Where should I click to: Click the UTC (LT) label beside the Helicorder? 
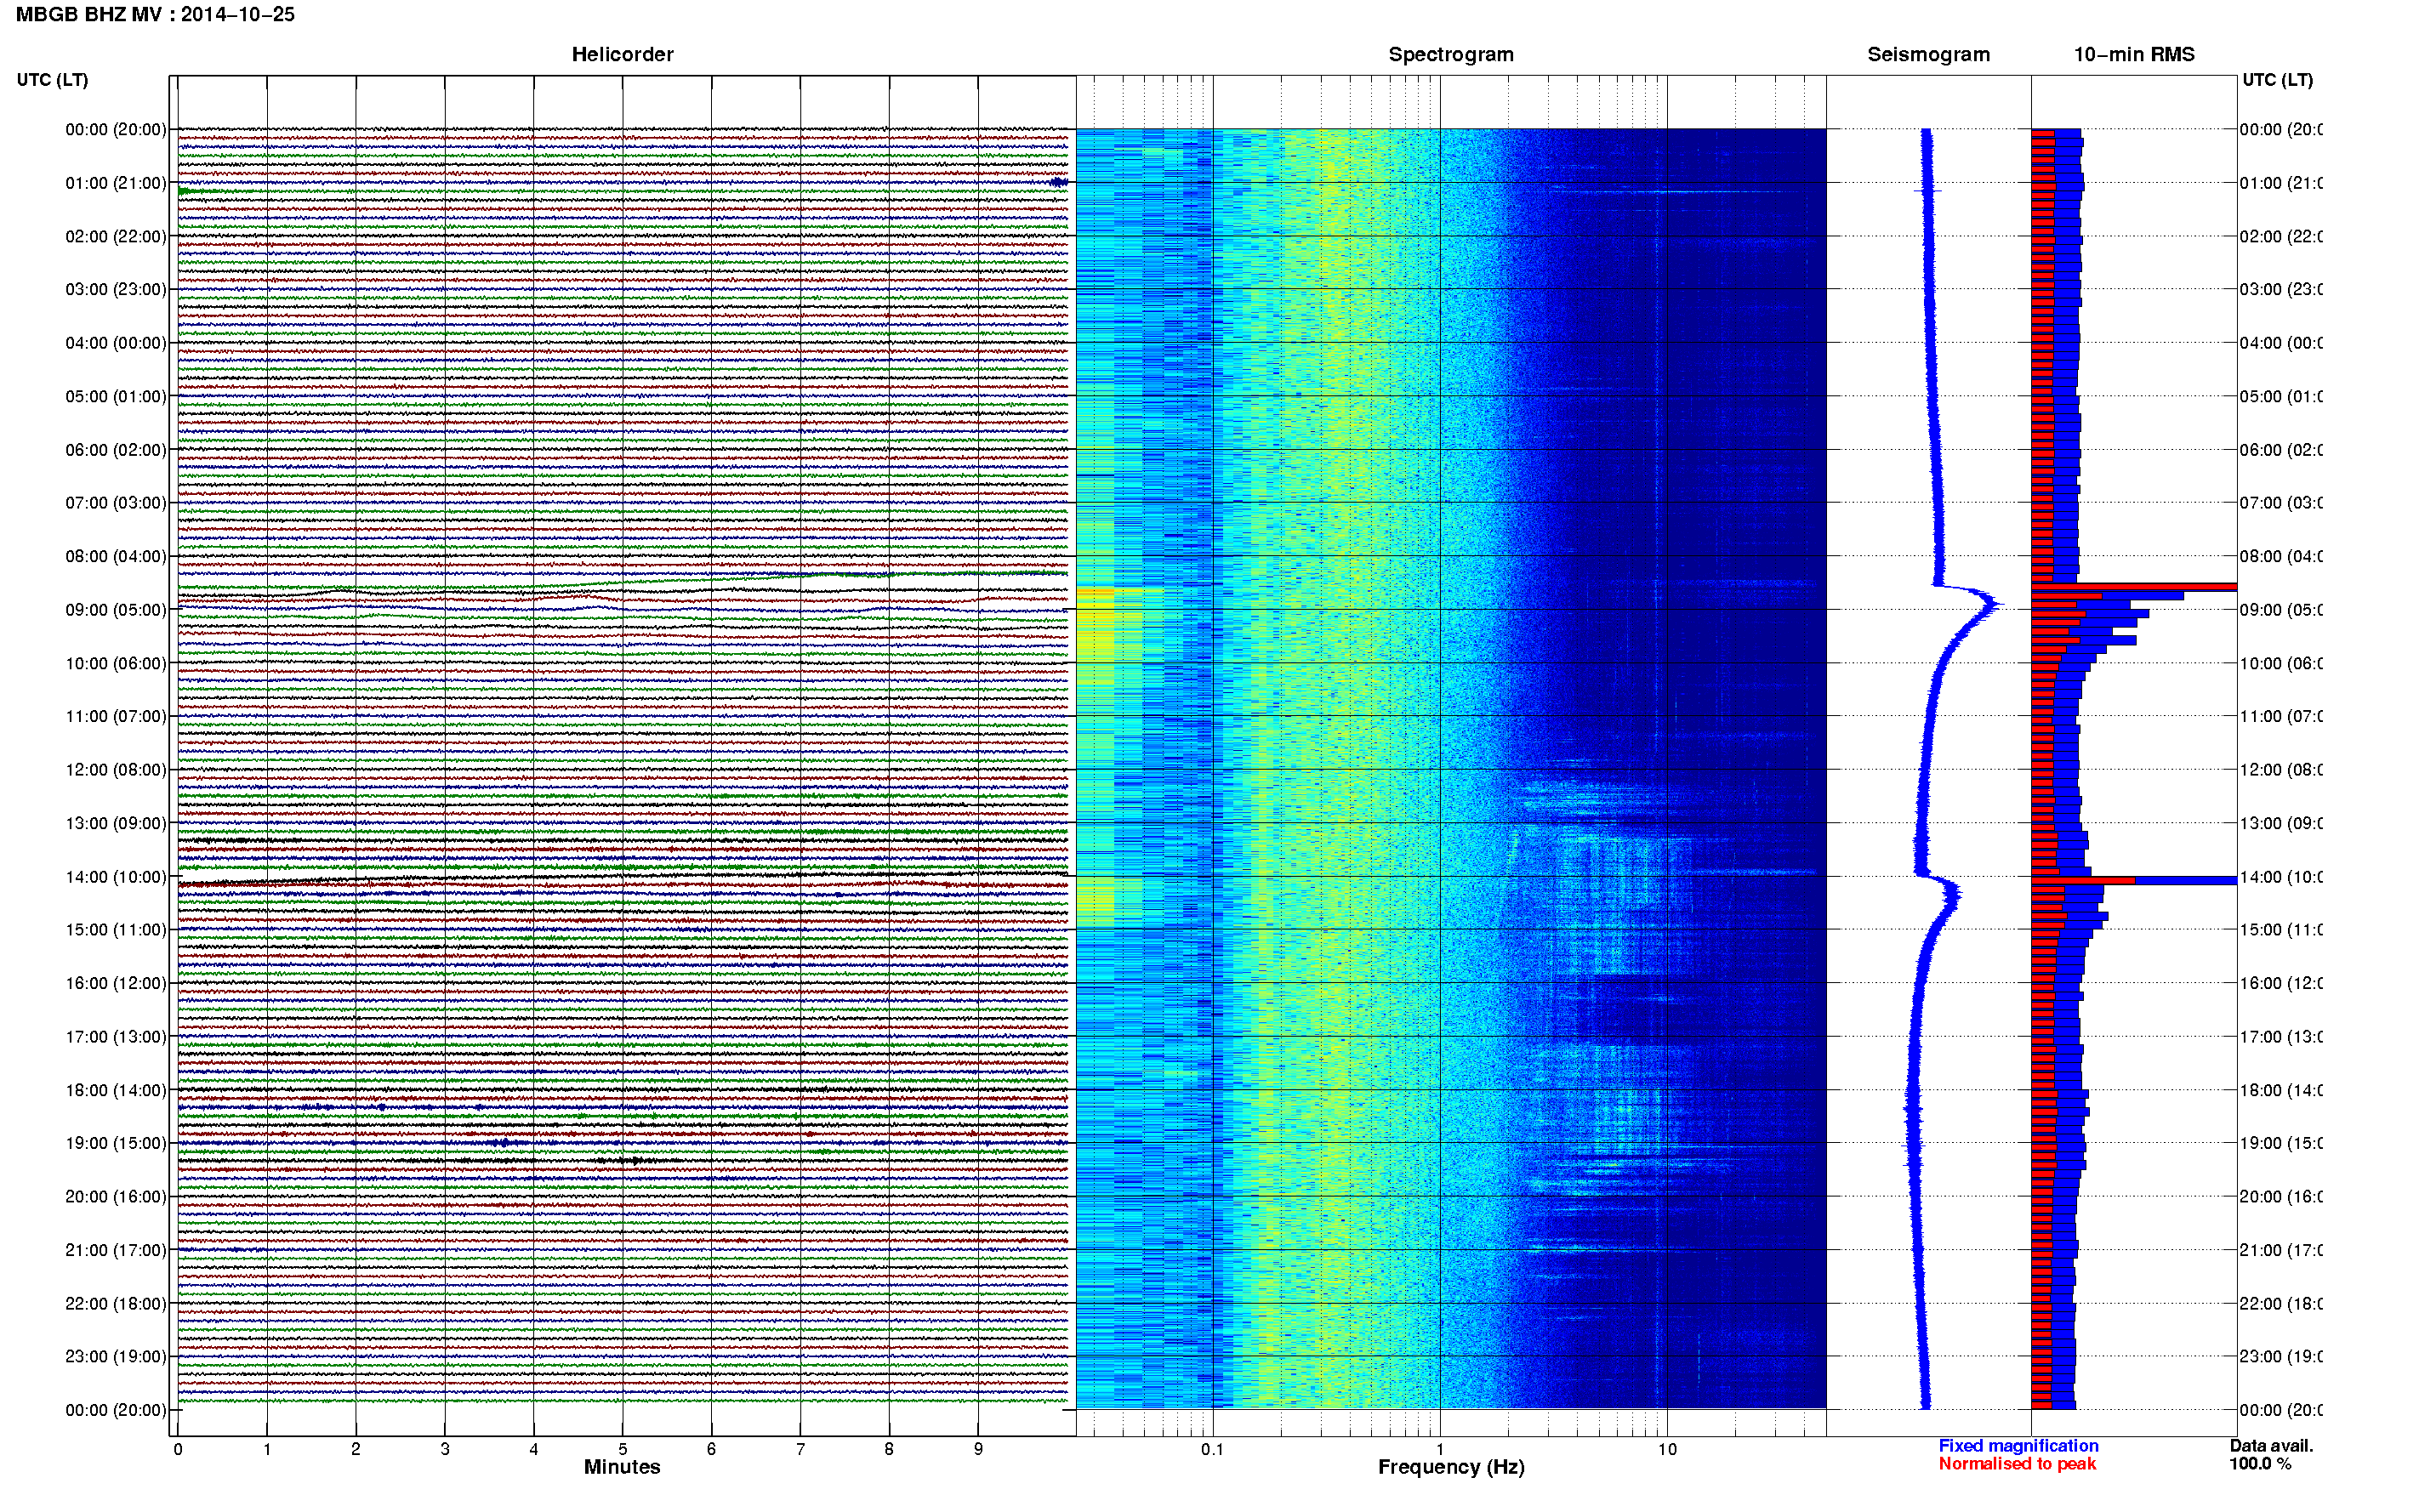[x=52, y=80]
